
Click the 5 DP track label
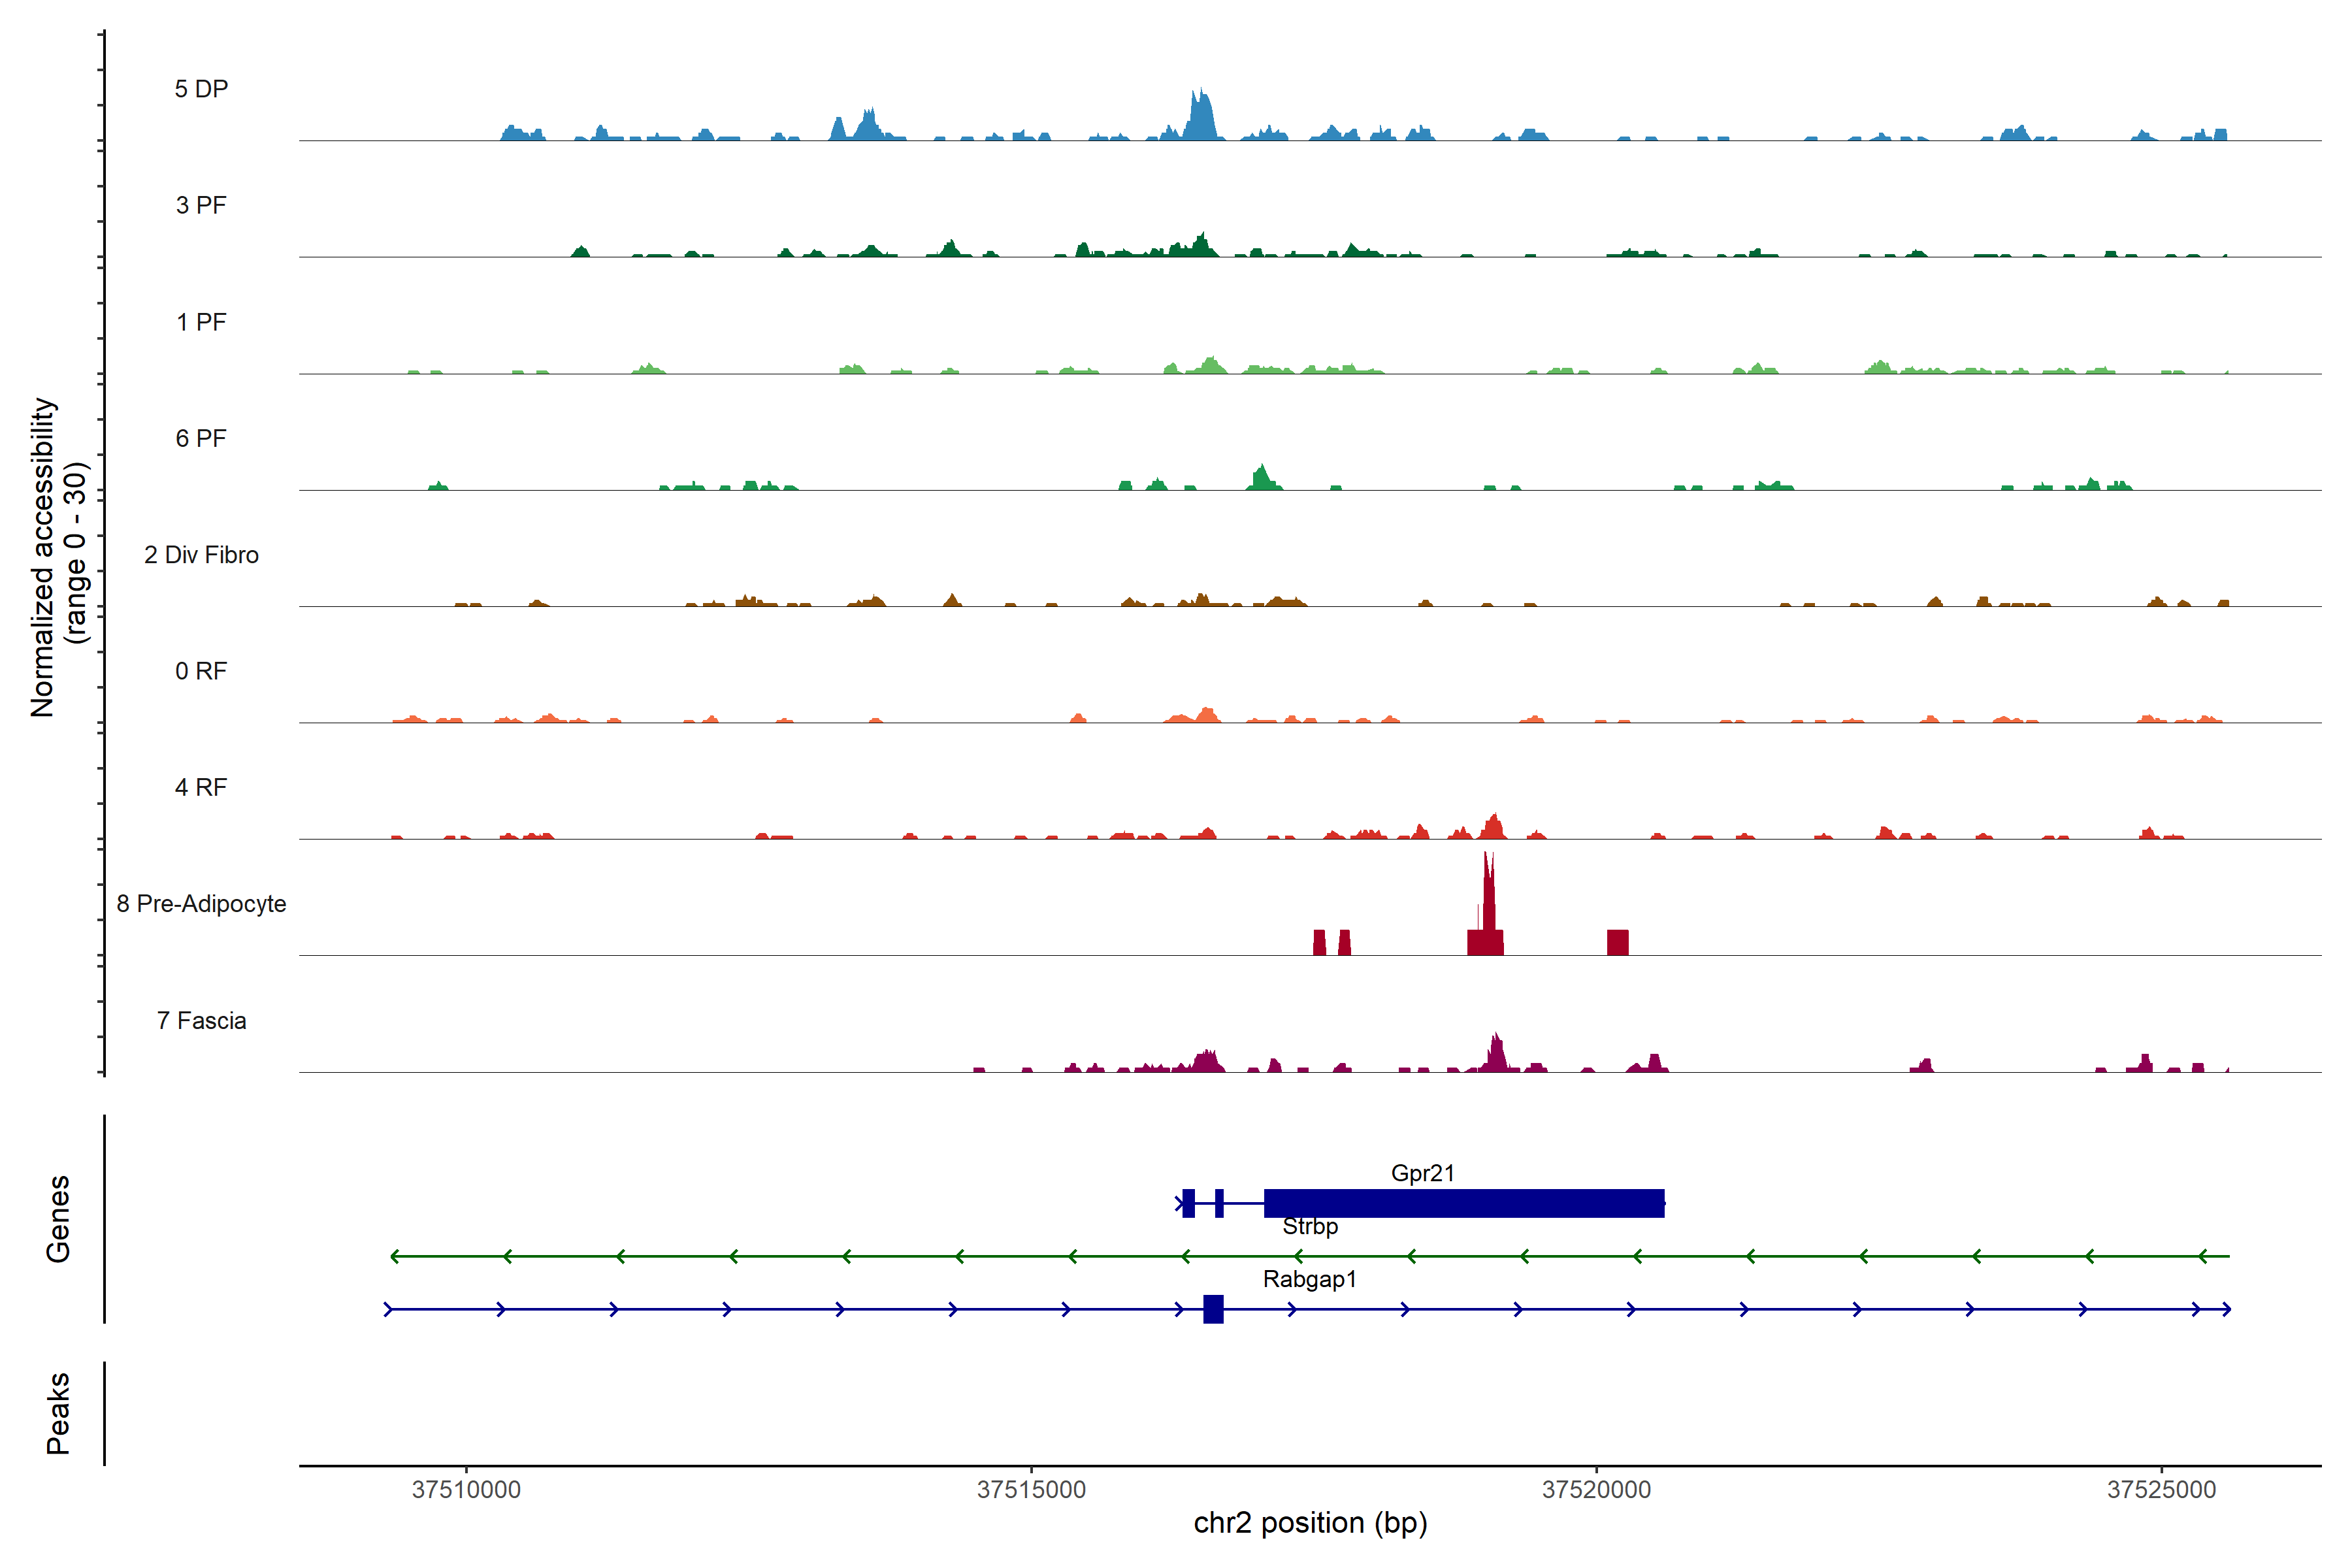pyautogui.click(x=201, y=89)
